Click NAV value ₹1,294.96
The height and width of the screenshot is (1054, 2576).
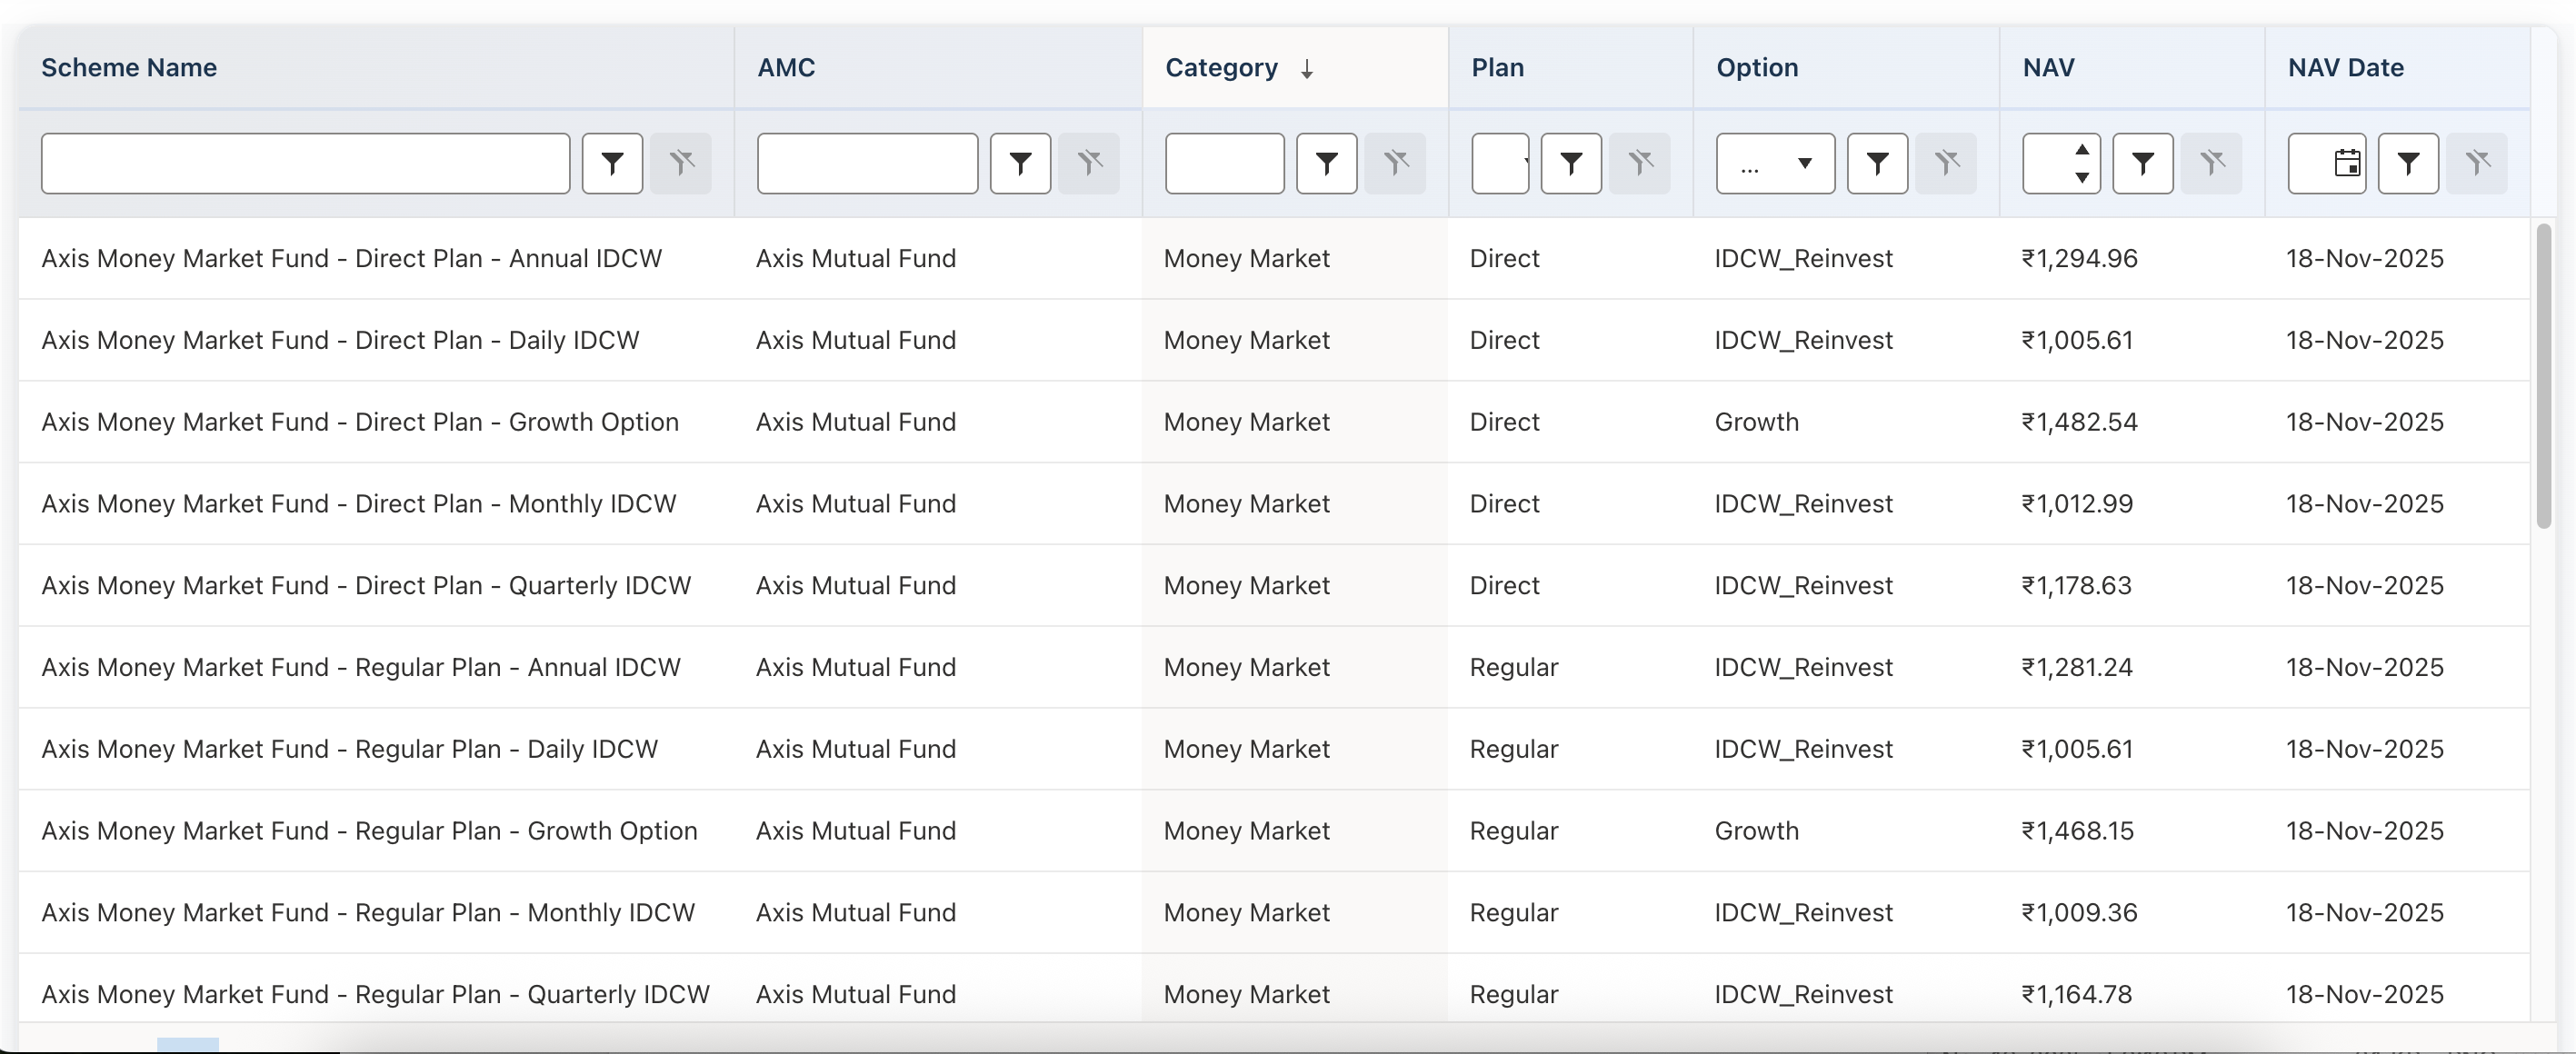point(2079,258)
